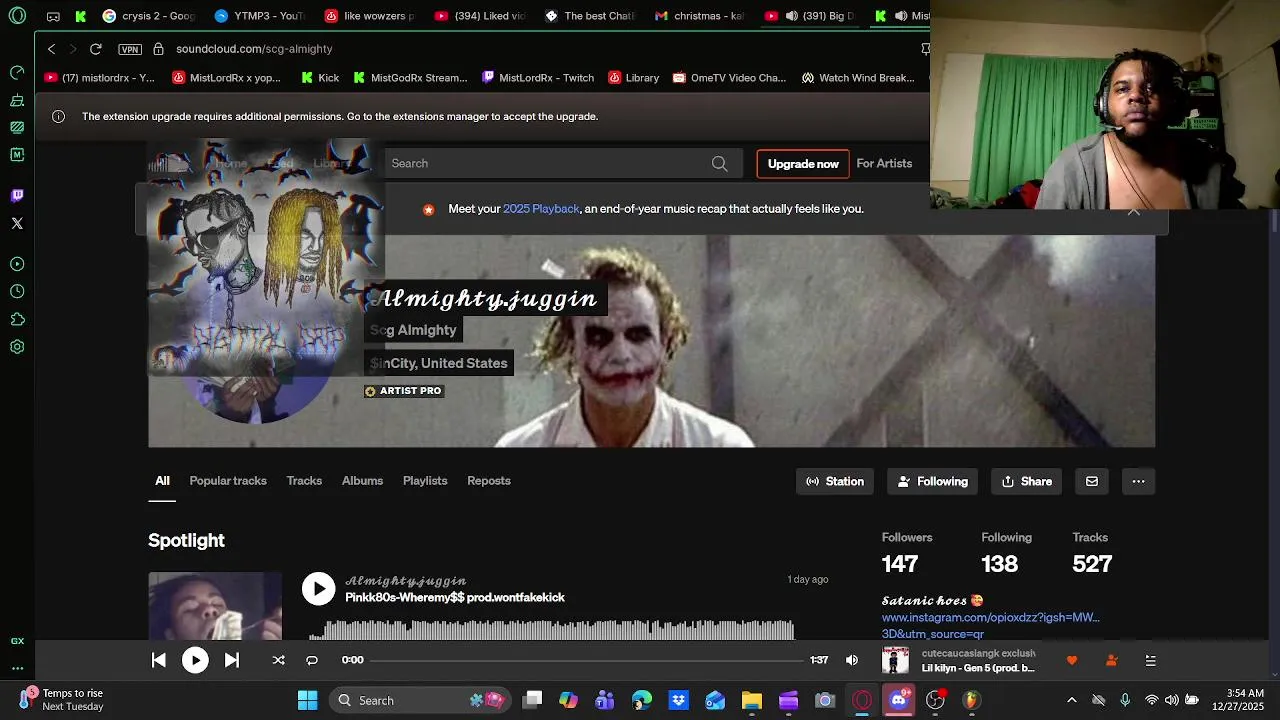Toggle shuffle in bottom player
This screenshot has width=1280, height=720.
click(x=279, y=660)
